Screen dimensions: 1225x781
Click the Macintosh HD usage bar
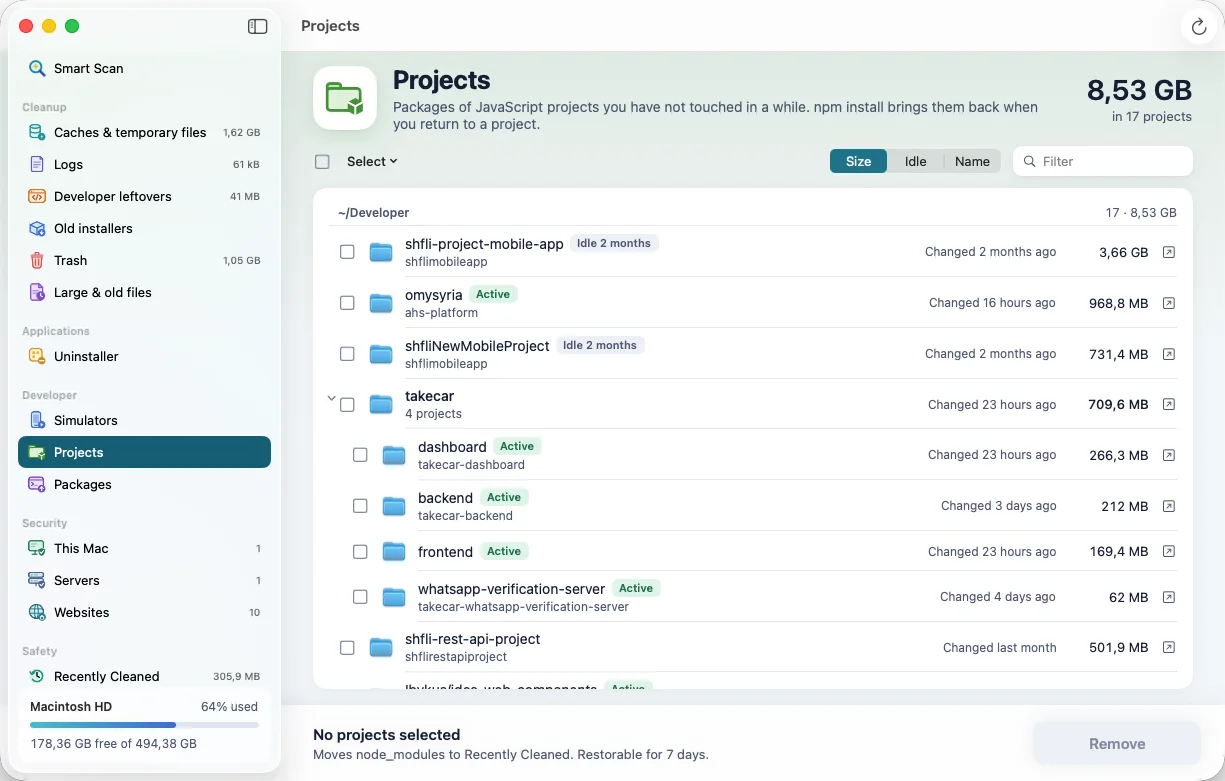[144, 725]
